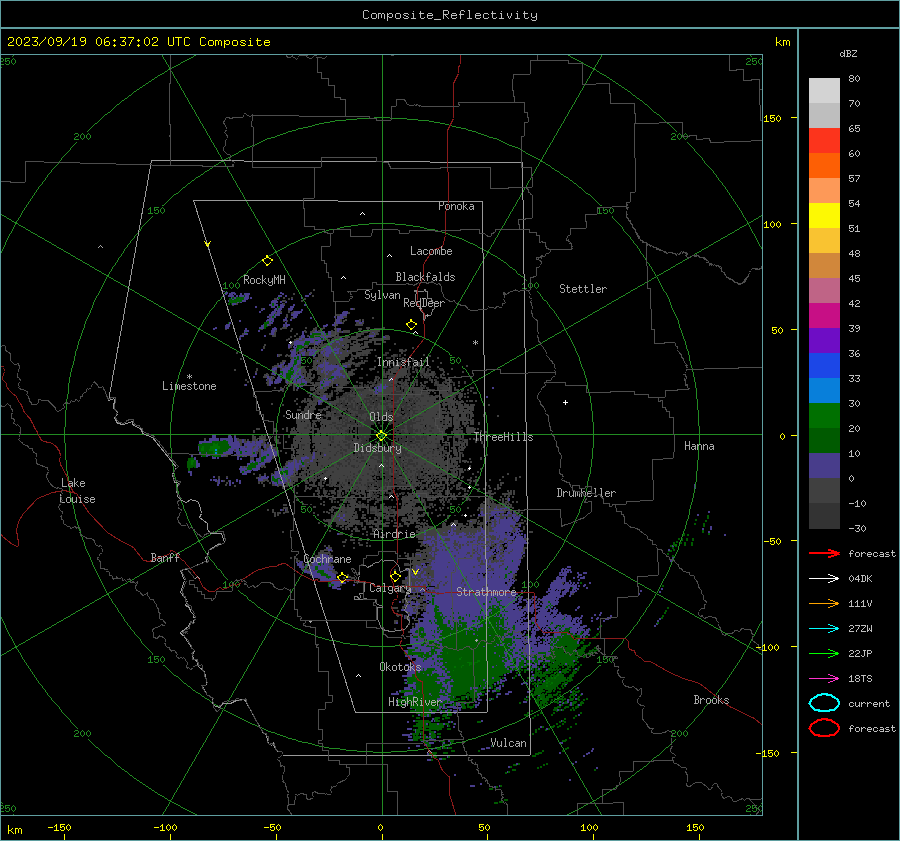Image resolution: width=900 pixels, height=841 pixels.
Task: Click the Drumheller city label
Action: (x=586, y=493)
